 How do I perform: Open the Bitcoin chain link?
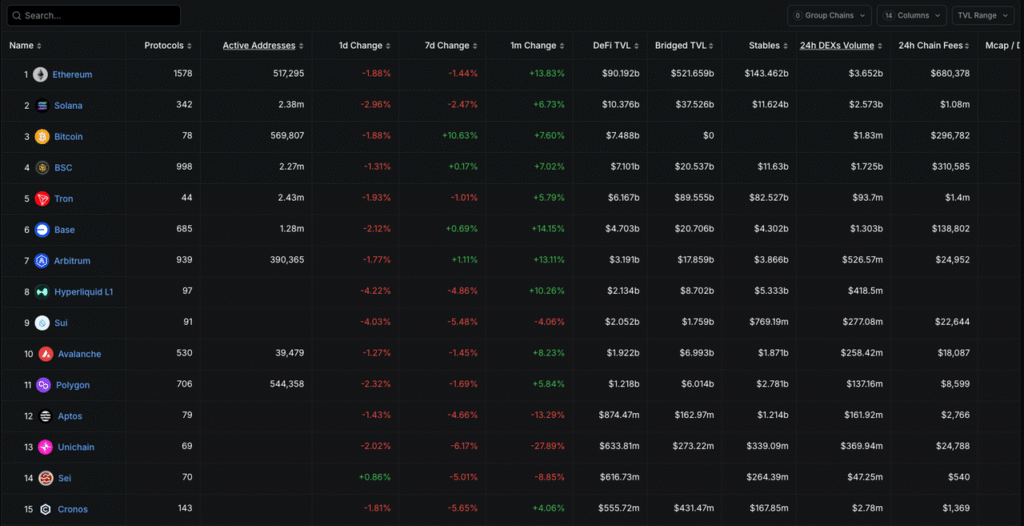tap(69, 137)
